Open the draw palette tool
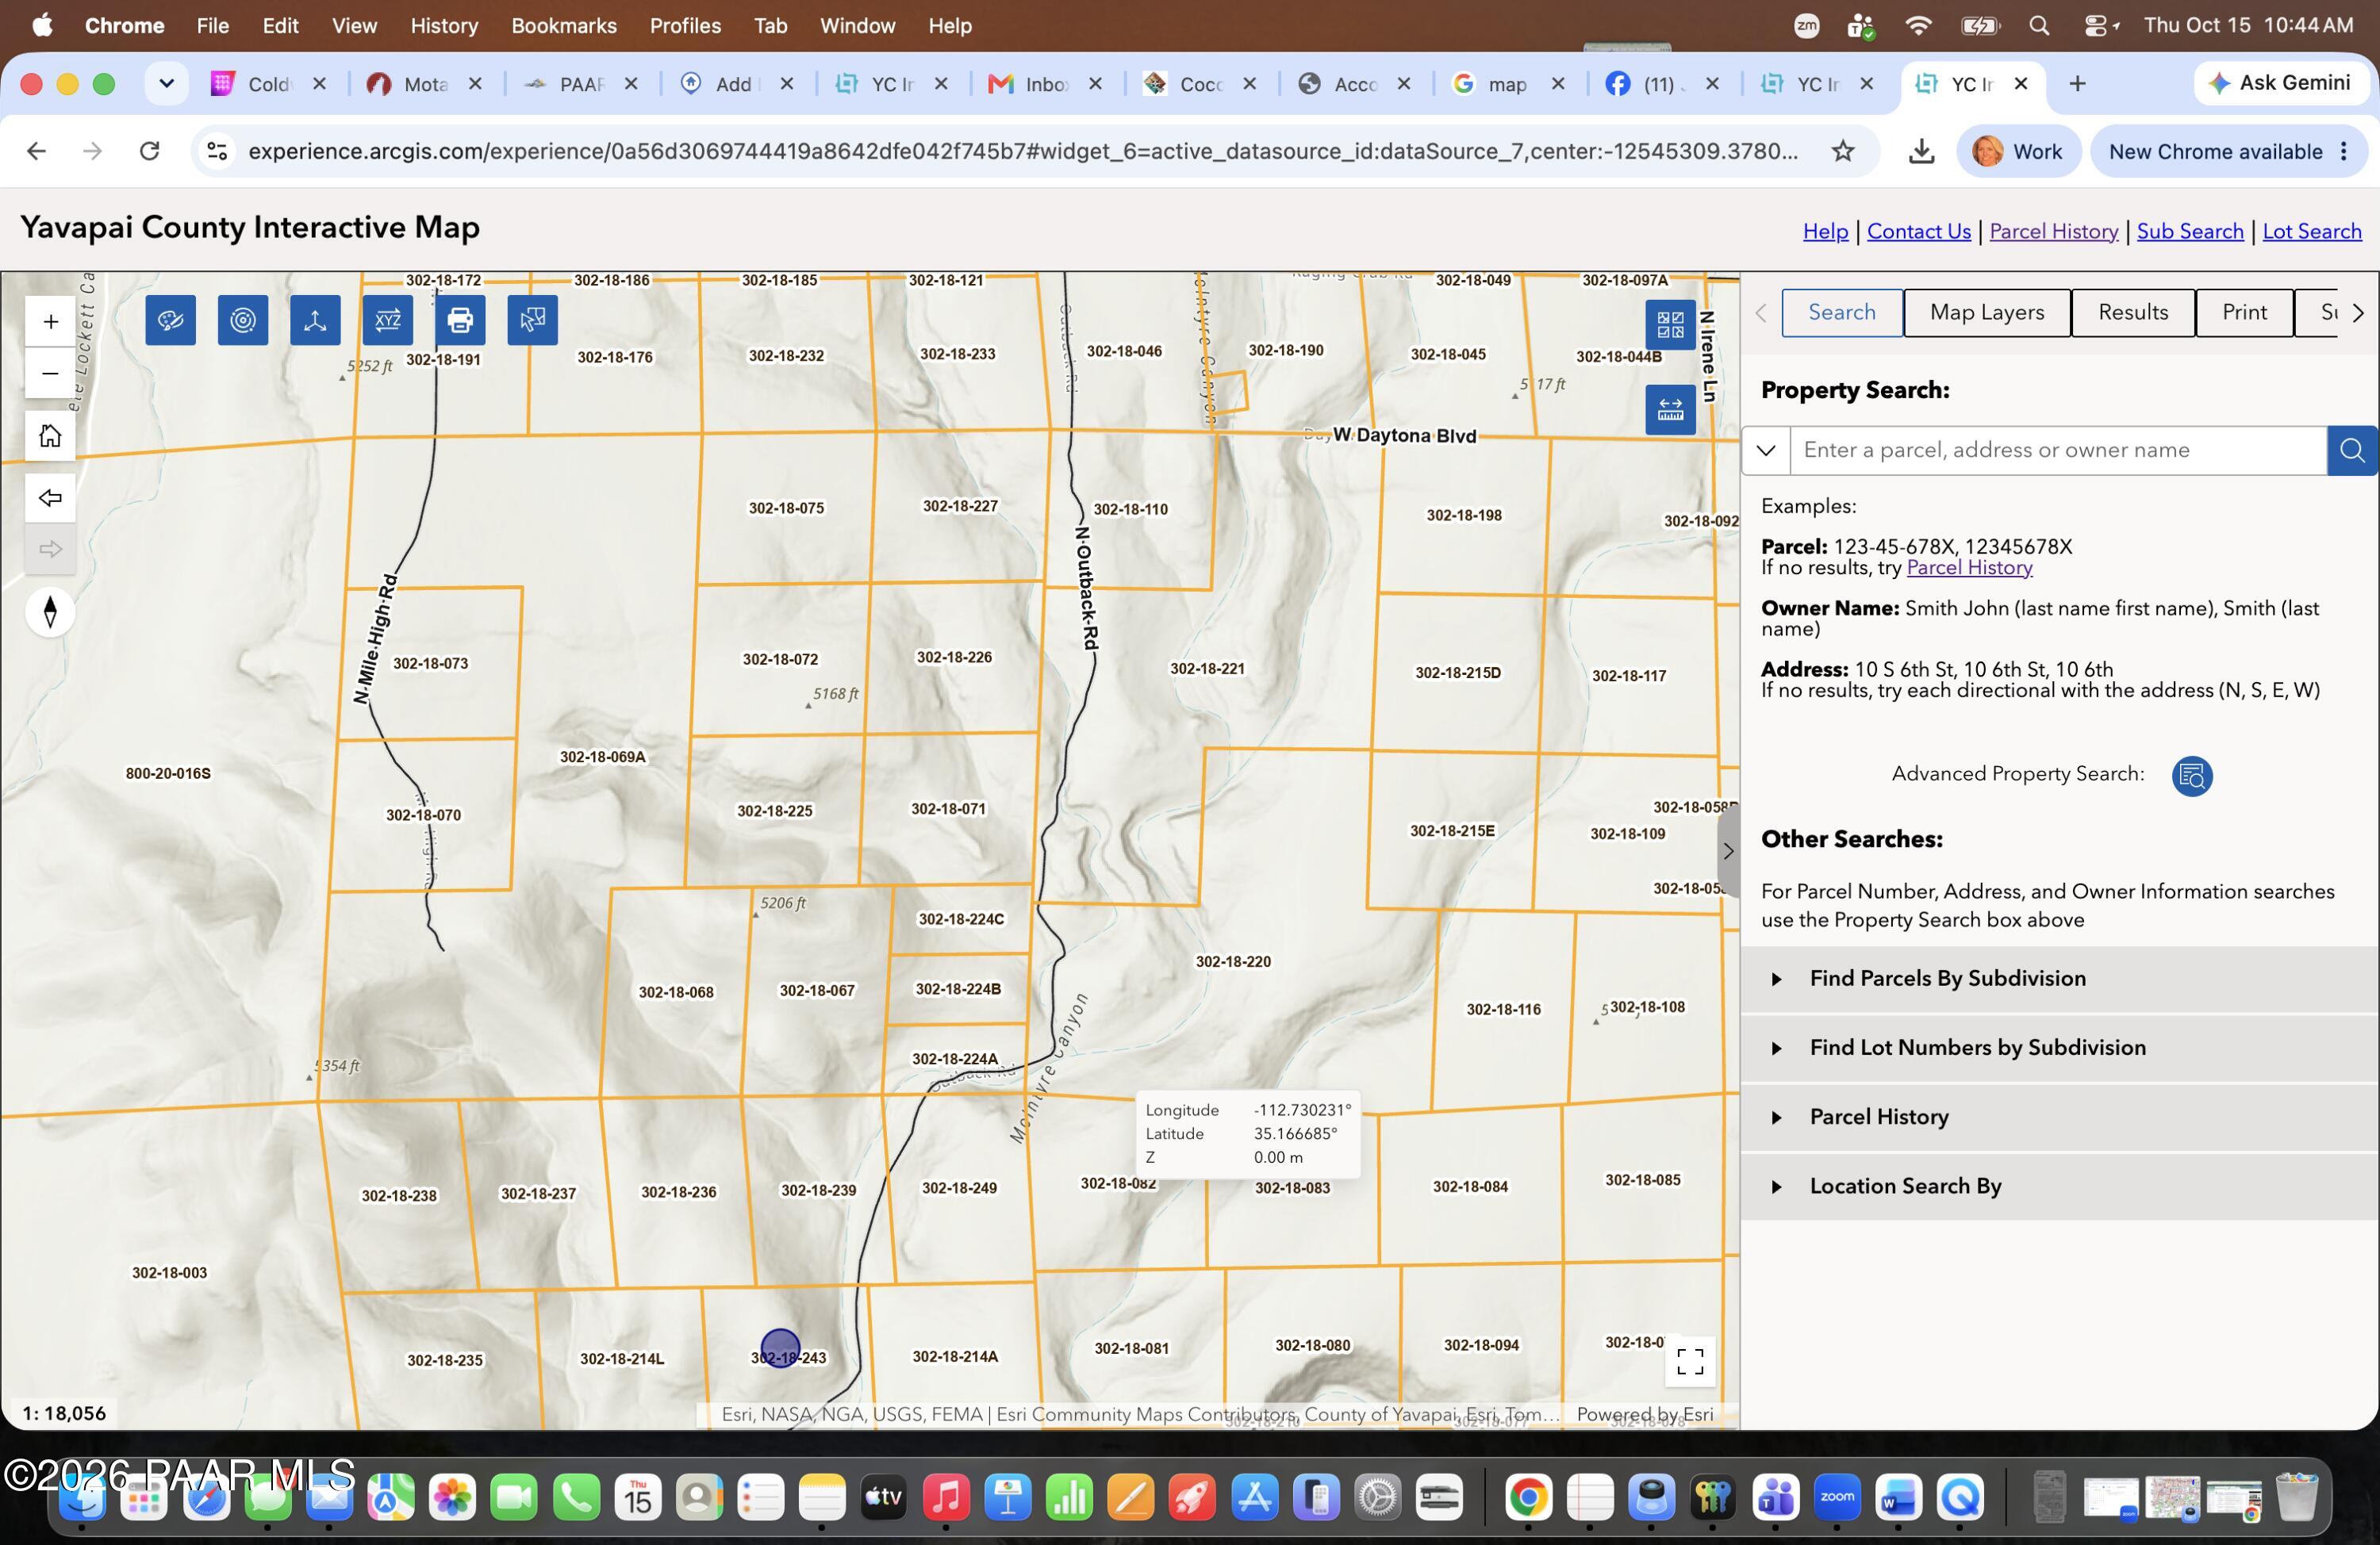The image size is (2380, 1545). (170, 320)
